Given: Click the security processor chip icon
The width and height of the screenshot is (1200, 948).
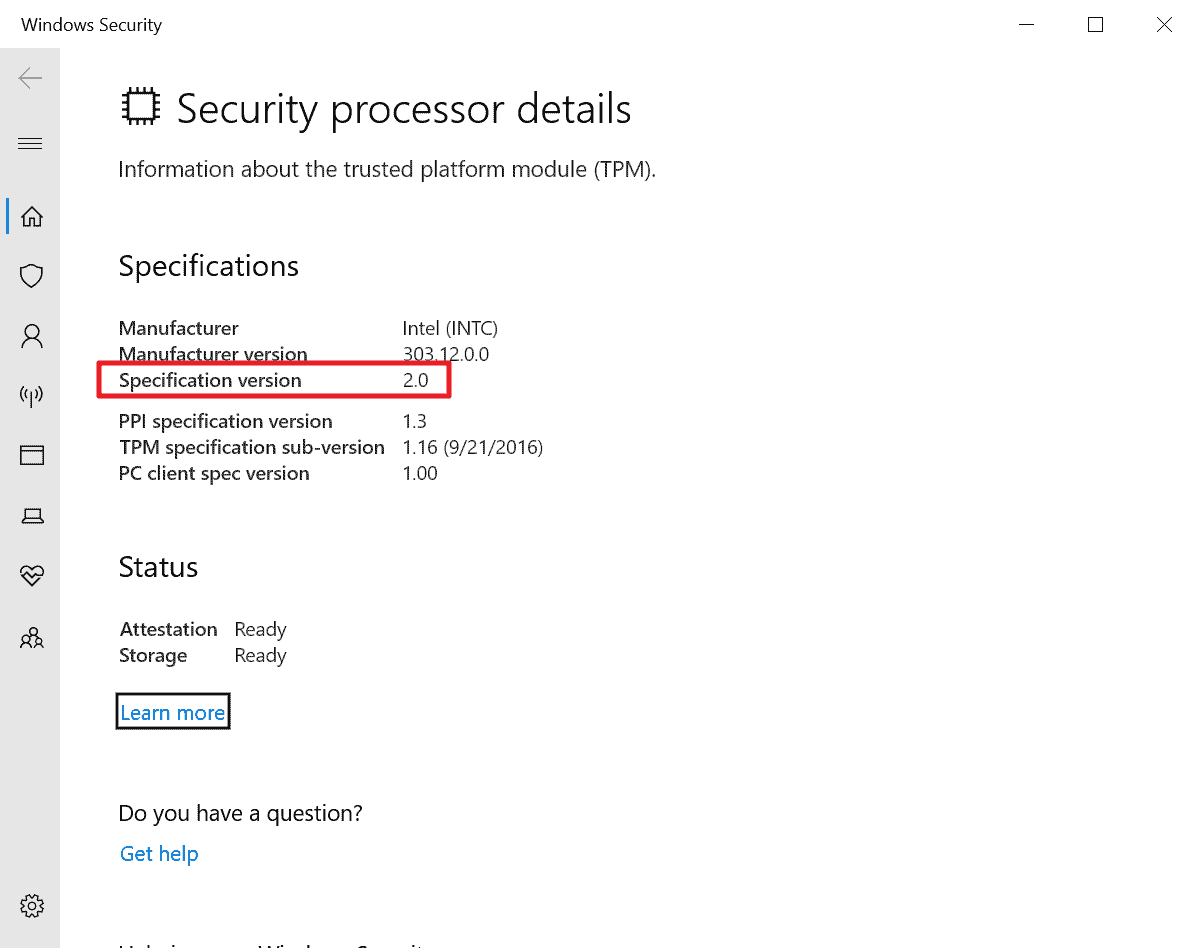Looking at the screenshot, I should [x=140, y=107].
